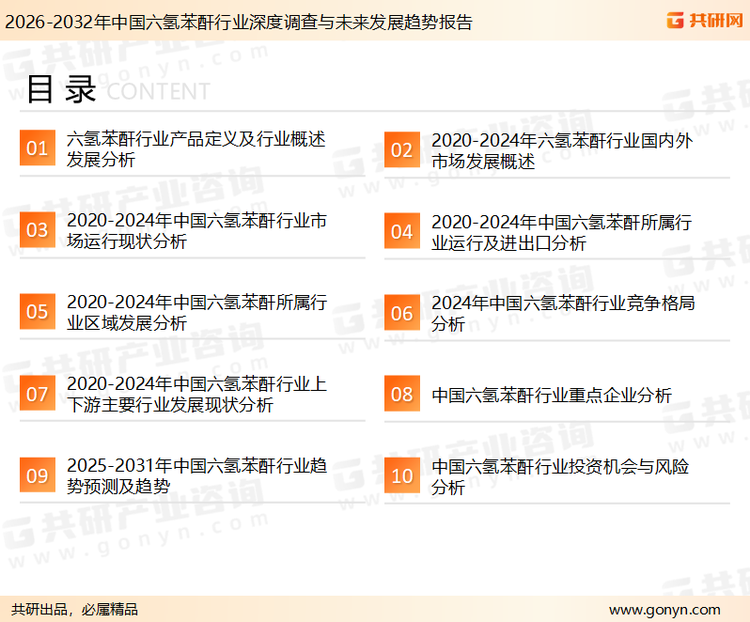750x622 pixels.
Task: Click the 共研网 logo in the header
Action: point(705,20)
